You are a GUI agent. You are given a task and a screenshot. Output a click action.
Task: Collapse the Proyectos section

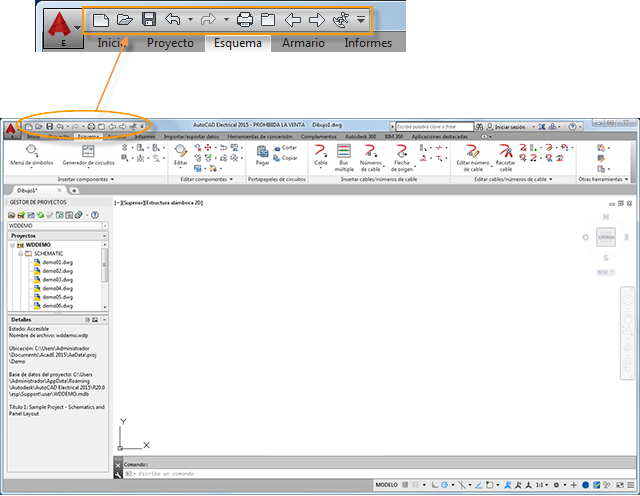point(104,236)
